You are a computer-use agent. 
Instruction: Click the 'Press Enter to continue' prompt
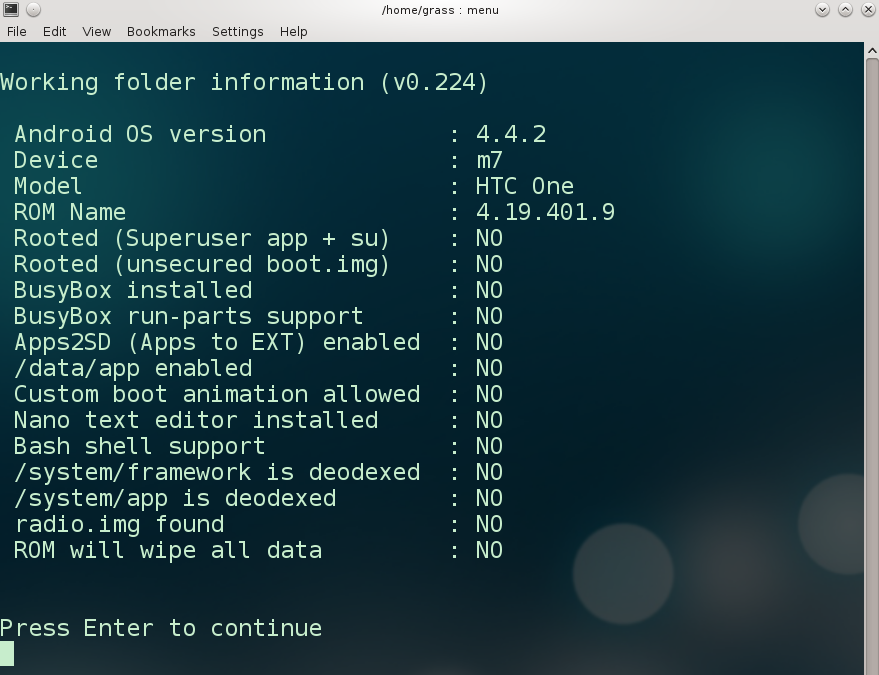161,628
